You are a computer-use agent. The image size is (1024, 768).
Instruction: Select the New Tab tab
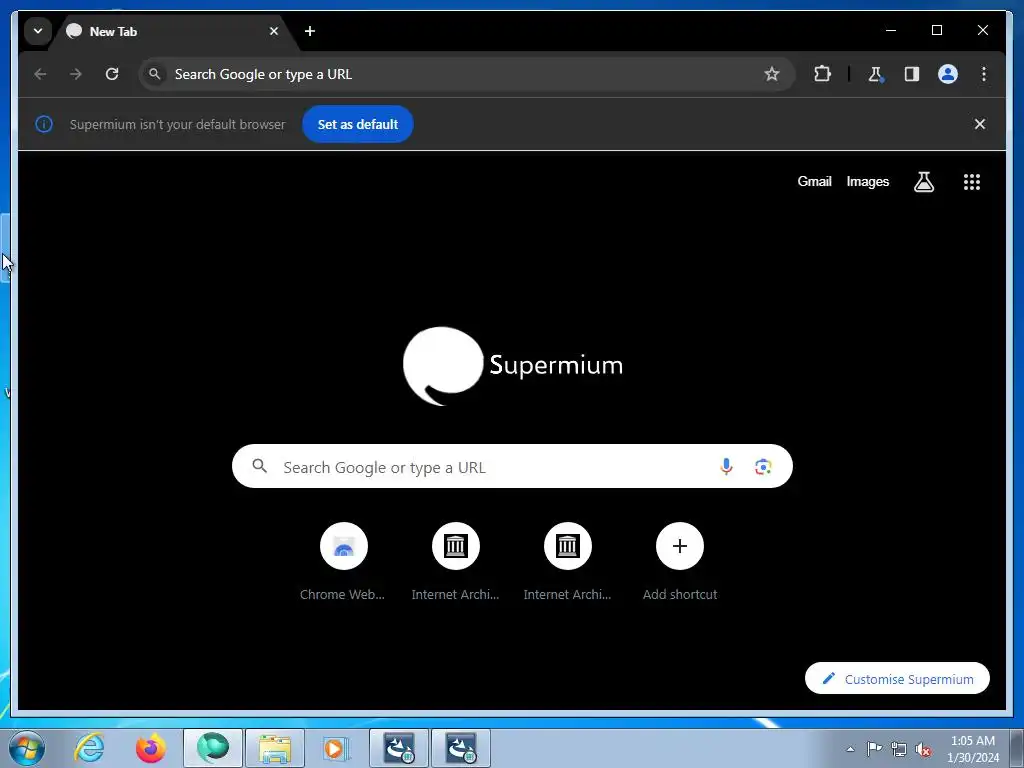pos(173,31)
